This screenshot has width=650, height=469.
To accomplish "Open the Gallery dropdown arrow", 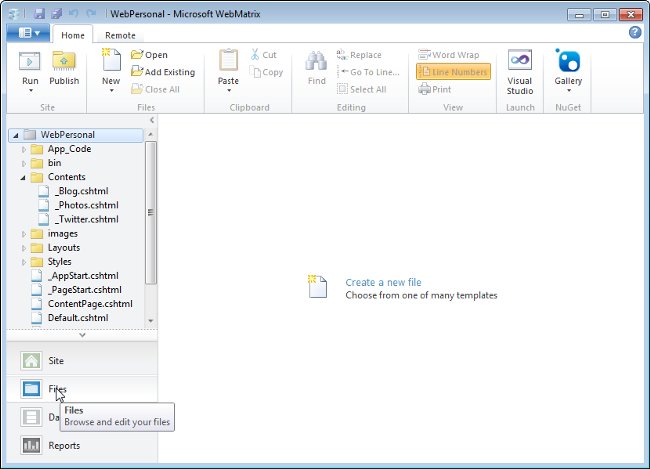I will 568,90.
